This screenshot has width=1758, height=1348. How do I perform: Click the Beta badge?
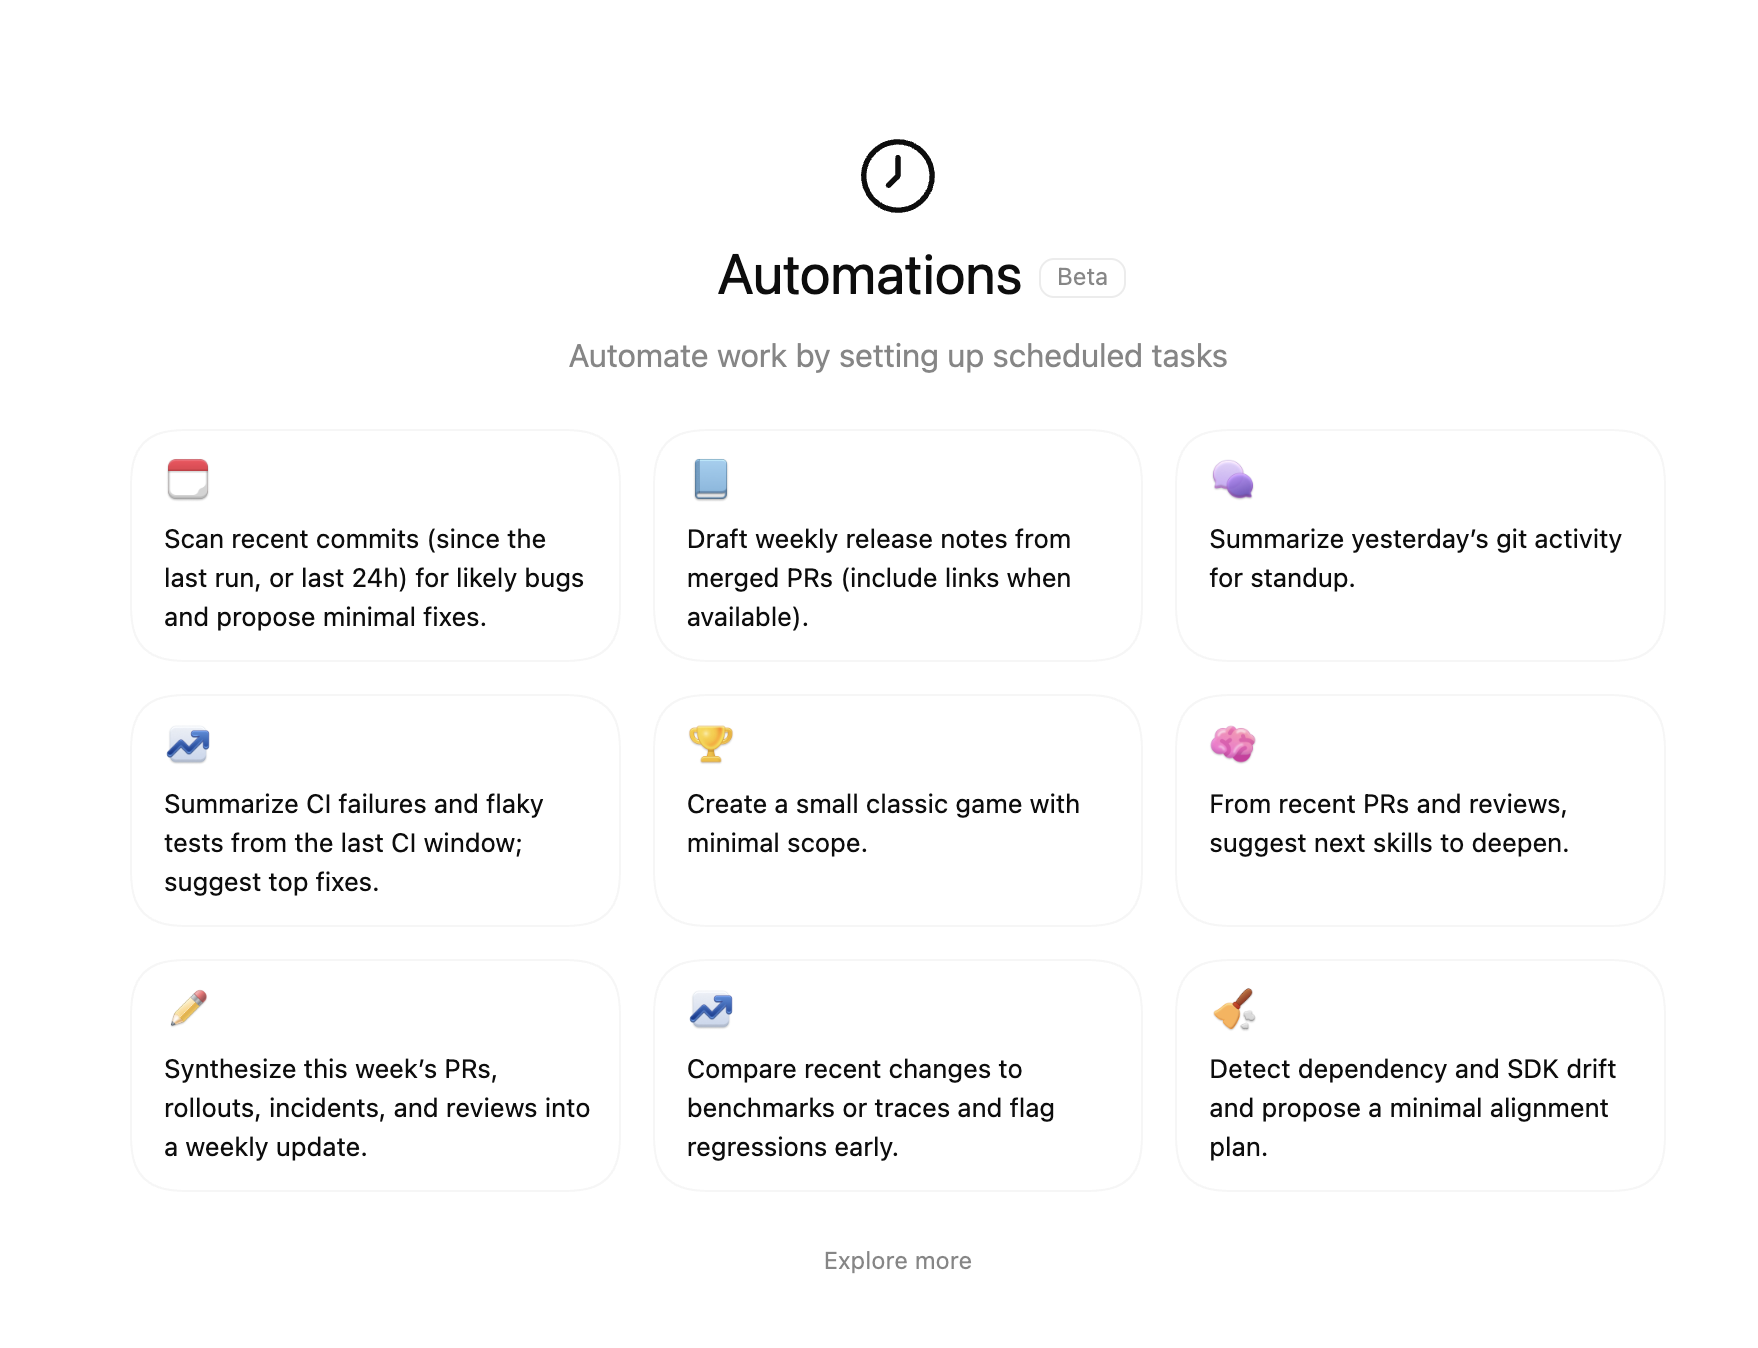click(x=1082, y=277)
